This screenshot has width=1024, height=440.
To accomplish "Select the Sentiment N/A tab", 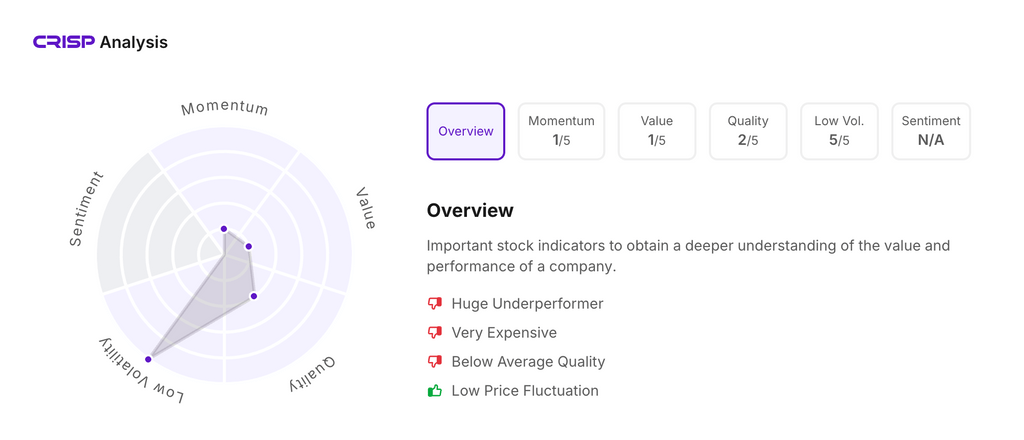I will [931, 131].
